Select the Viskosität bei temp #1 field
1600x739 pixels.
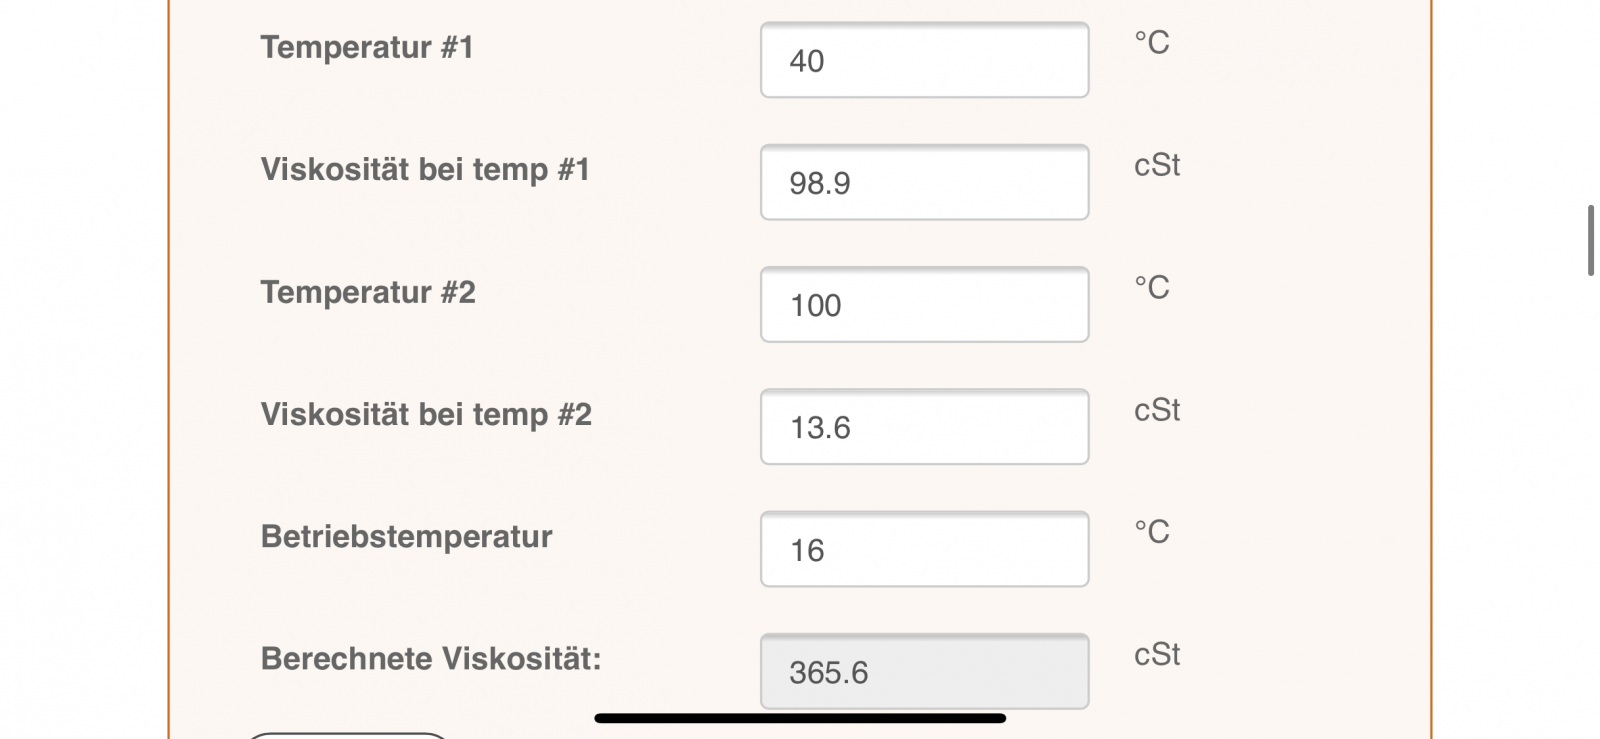tap(924, 183)
